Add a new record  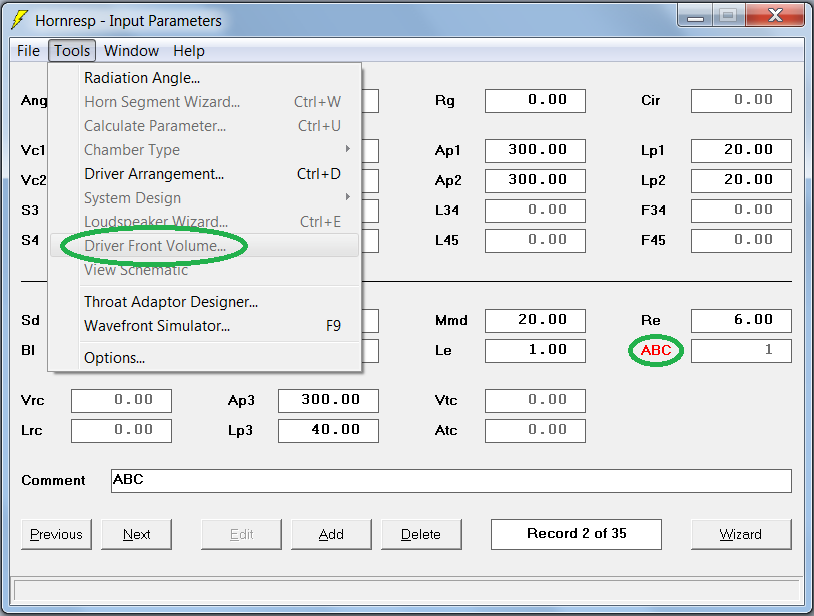click(x=331, y=534)
